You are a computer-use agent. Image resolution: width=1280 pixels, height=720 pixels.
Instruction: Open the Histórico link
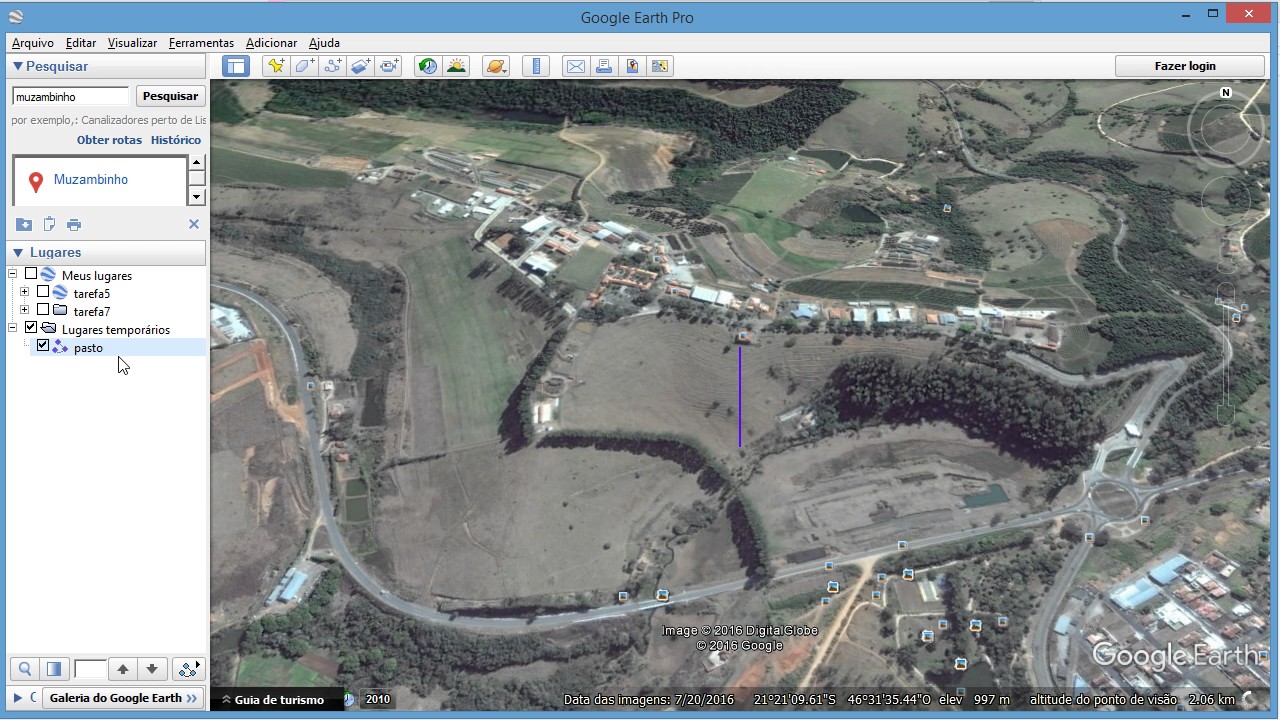coord(176,140)
